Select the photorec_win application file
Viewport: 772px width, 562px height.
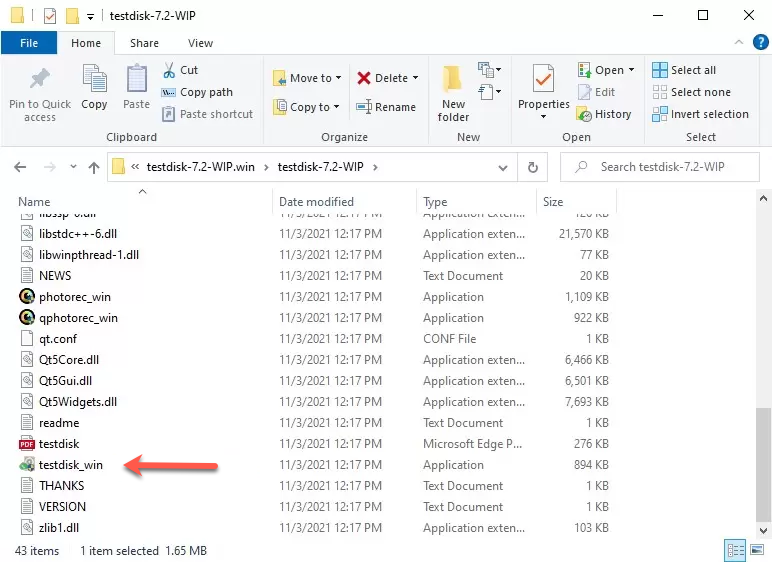74,297
